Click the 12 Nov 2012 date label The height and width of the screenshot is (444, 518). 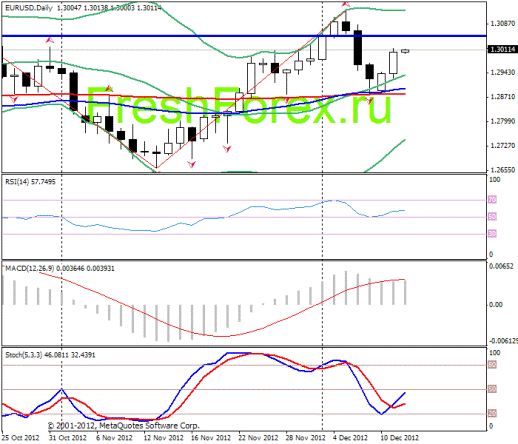[x=163, y=438]
